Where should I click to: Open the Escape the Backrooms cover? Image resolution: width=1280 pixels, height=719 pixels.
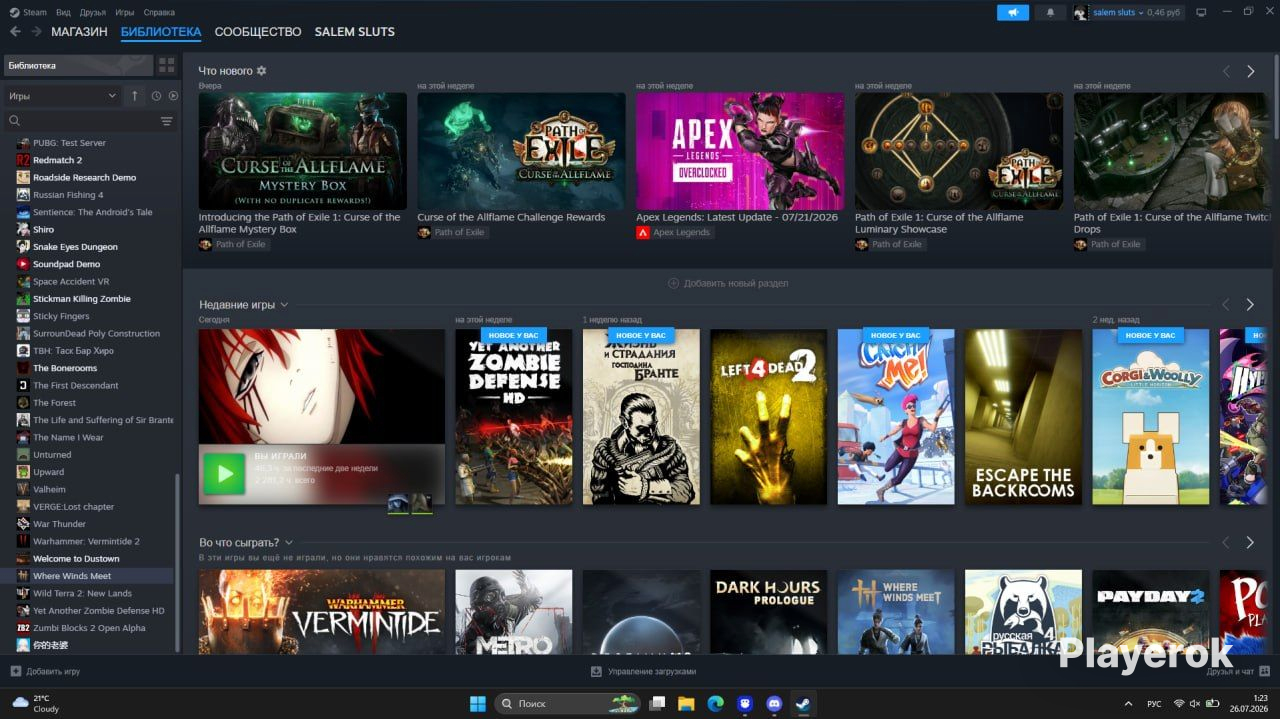point(1023,416)
